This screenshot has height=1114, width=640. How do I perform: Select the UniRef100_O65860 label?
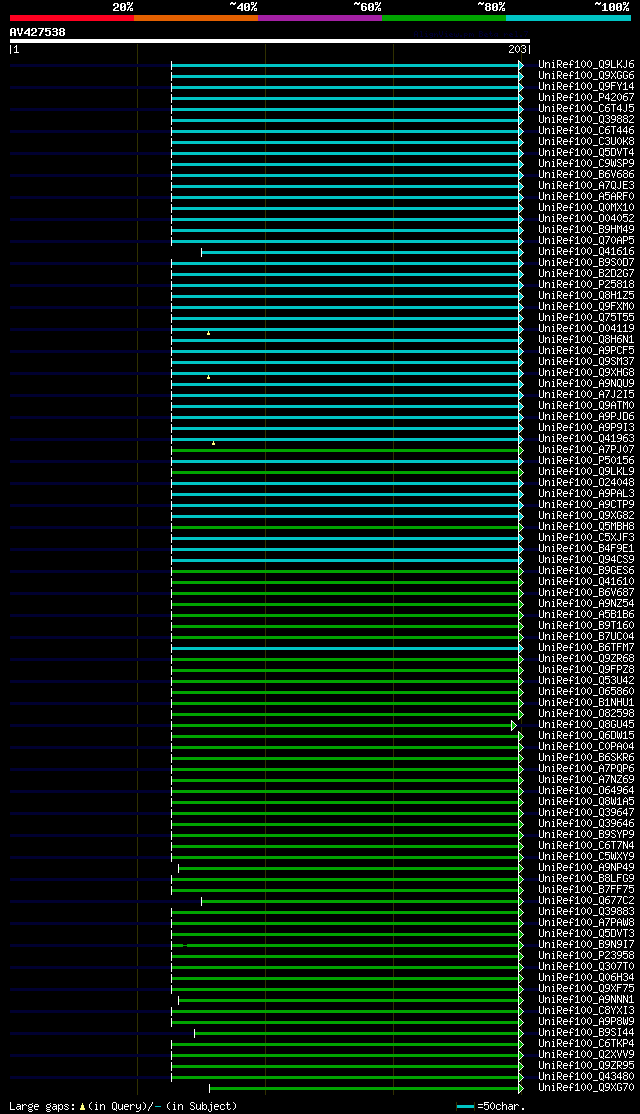tap(586, 692)
